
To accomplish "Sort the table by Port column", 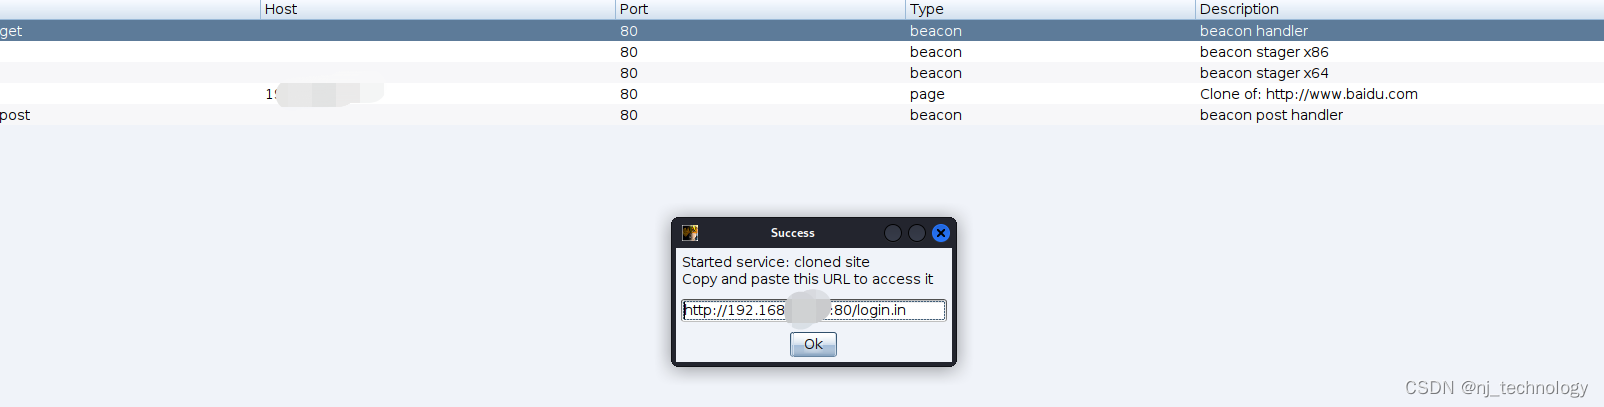I will pos(760,9).
